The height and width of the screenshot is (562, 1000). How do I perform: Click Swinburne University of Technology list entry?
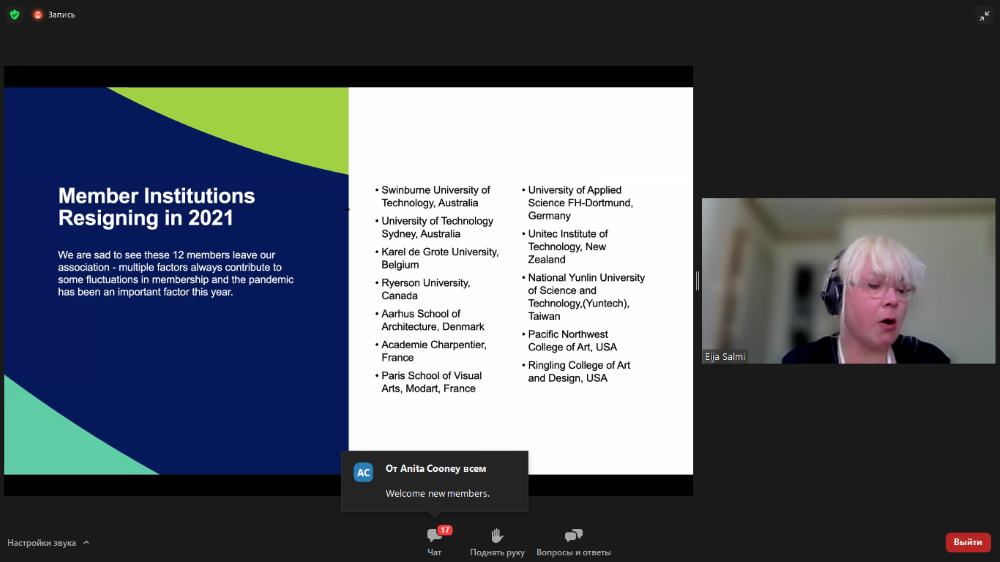435,196
